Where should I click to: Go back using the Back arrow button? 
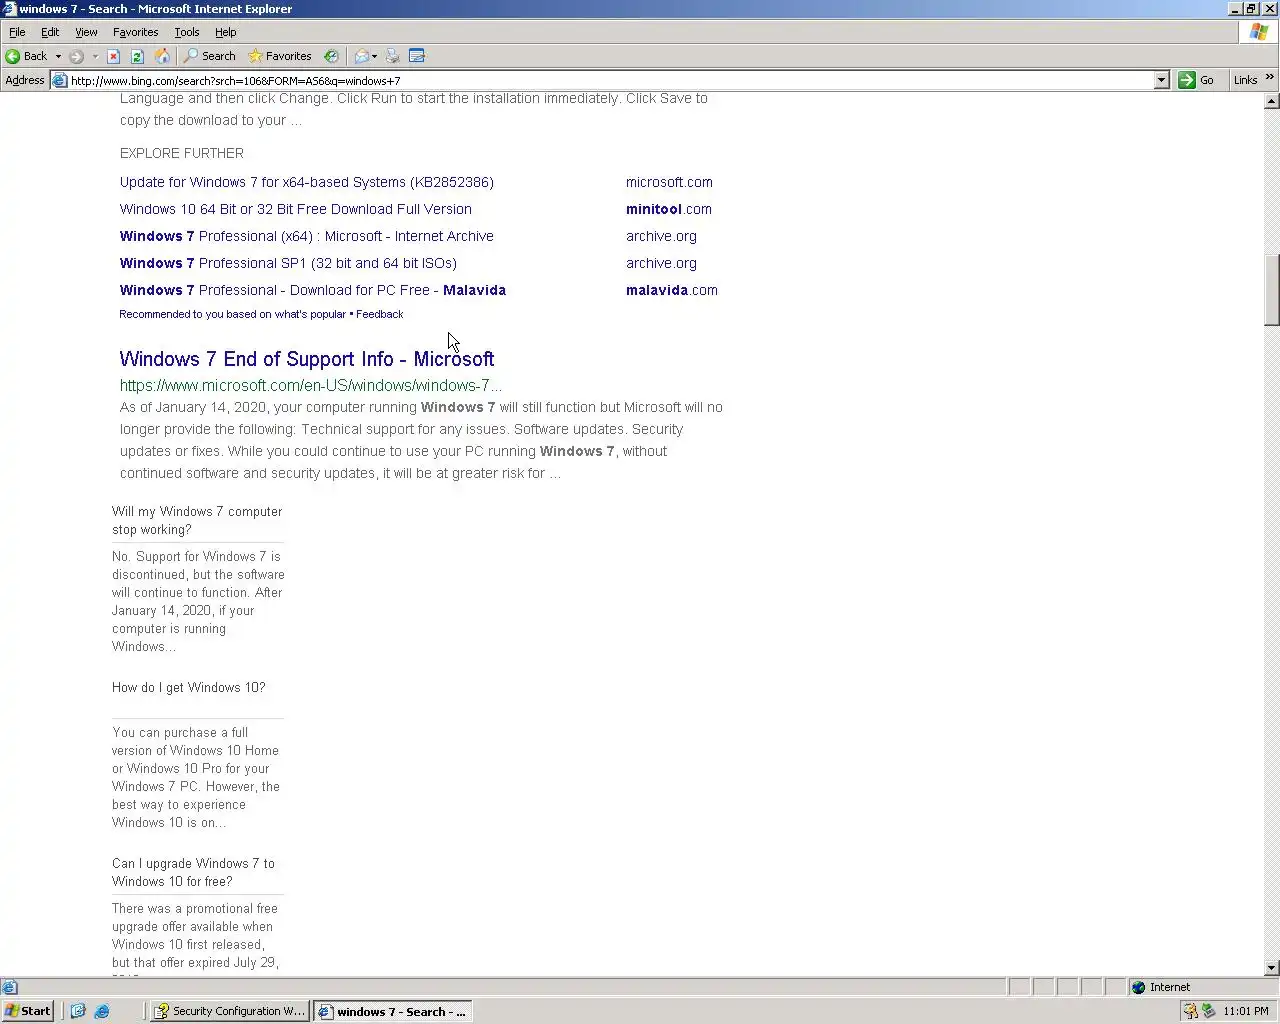[26, 56]
